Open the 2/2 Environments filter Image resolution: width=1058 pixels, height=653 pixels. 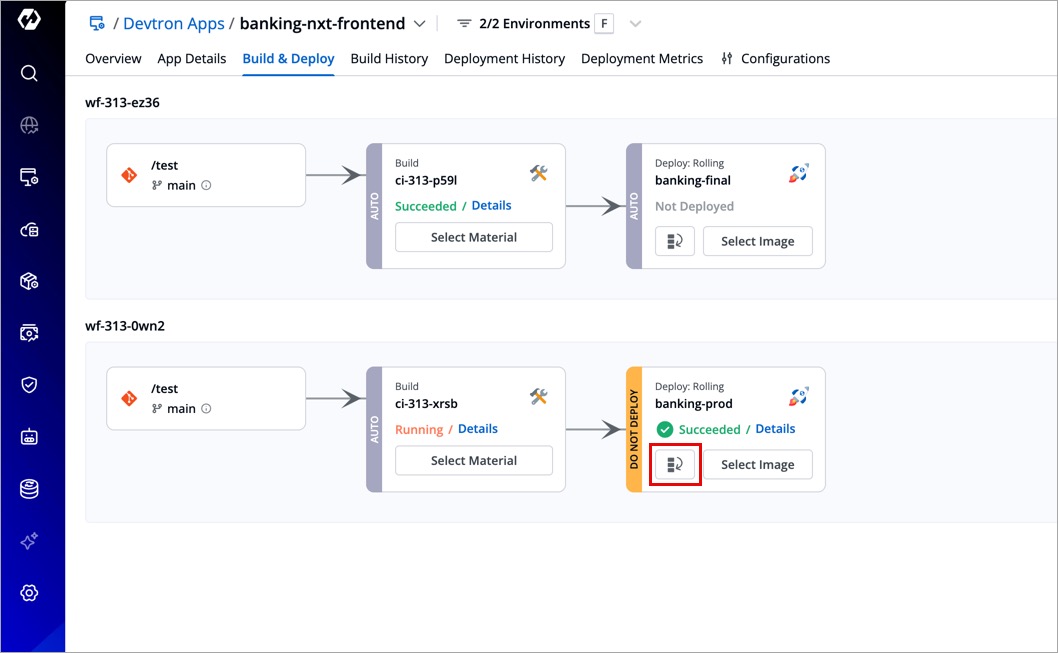(523, 24)
